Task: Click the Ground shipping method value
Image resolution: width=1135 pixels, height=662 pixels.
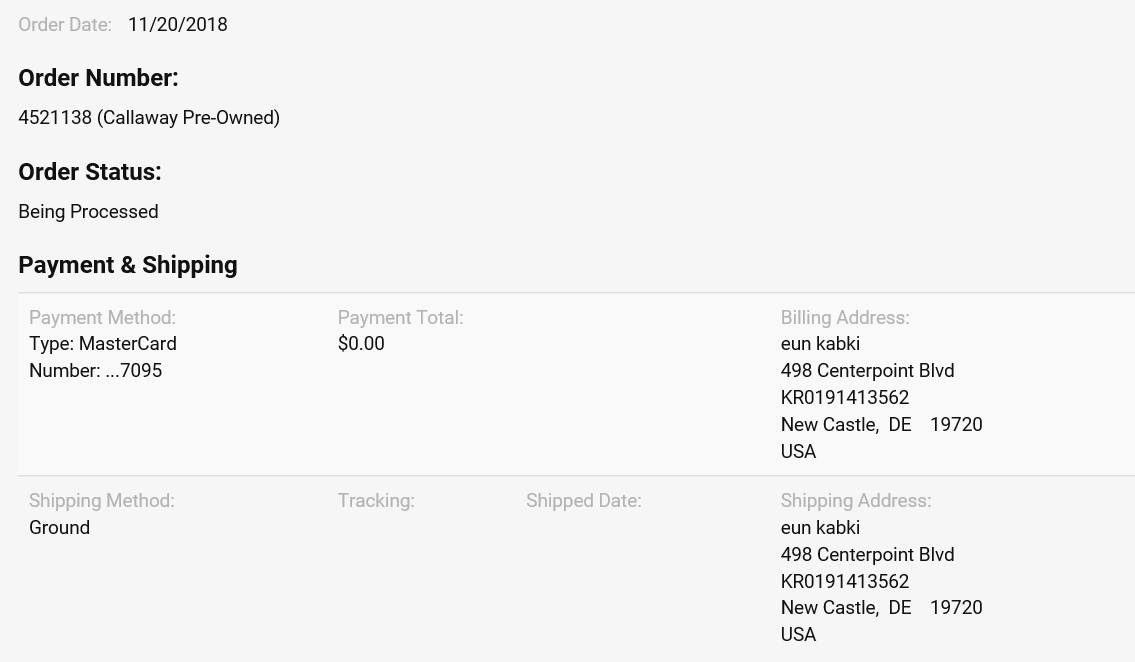Action: tap(59, 528)
